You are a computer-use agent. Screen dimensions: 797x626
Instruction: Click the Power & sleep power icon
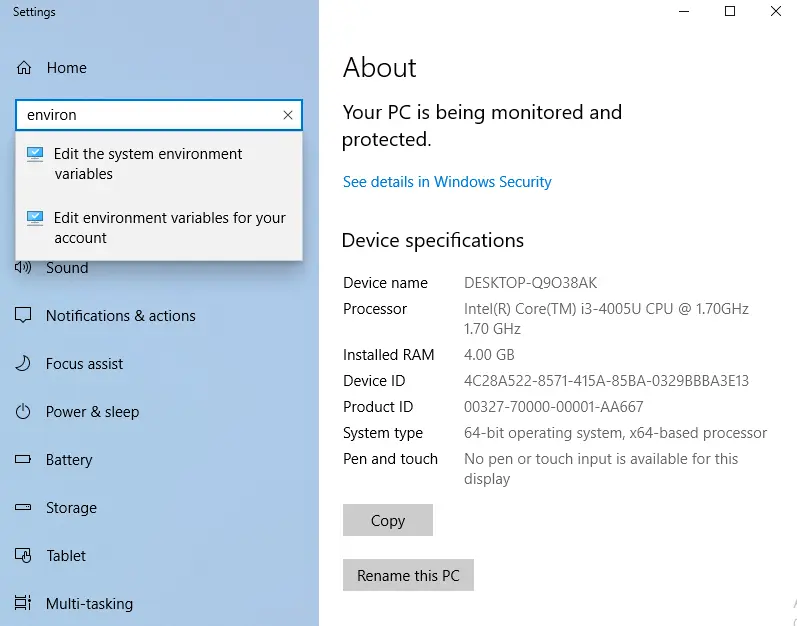pyautogui.click(x=23, y=412)
